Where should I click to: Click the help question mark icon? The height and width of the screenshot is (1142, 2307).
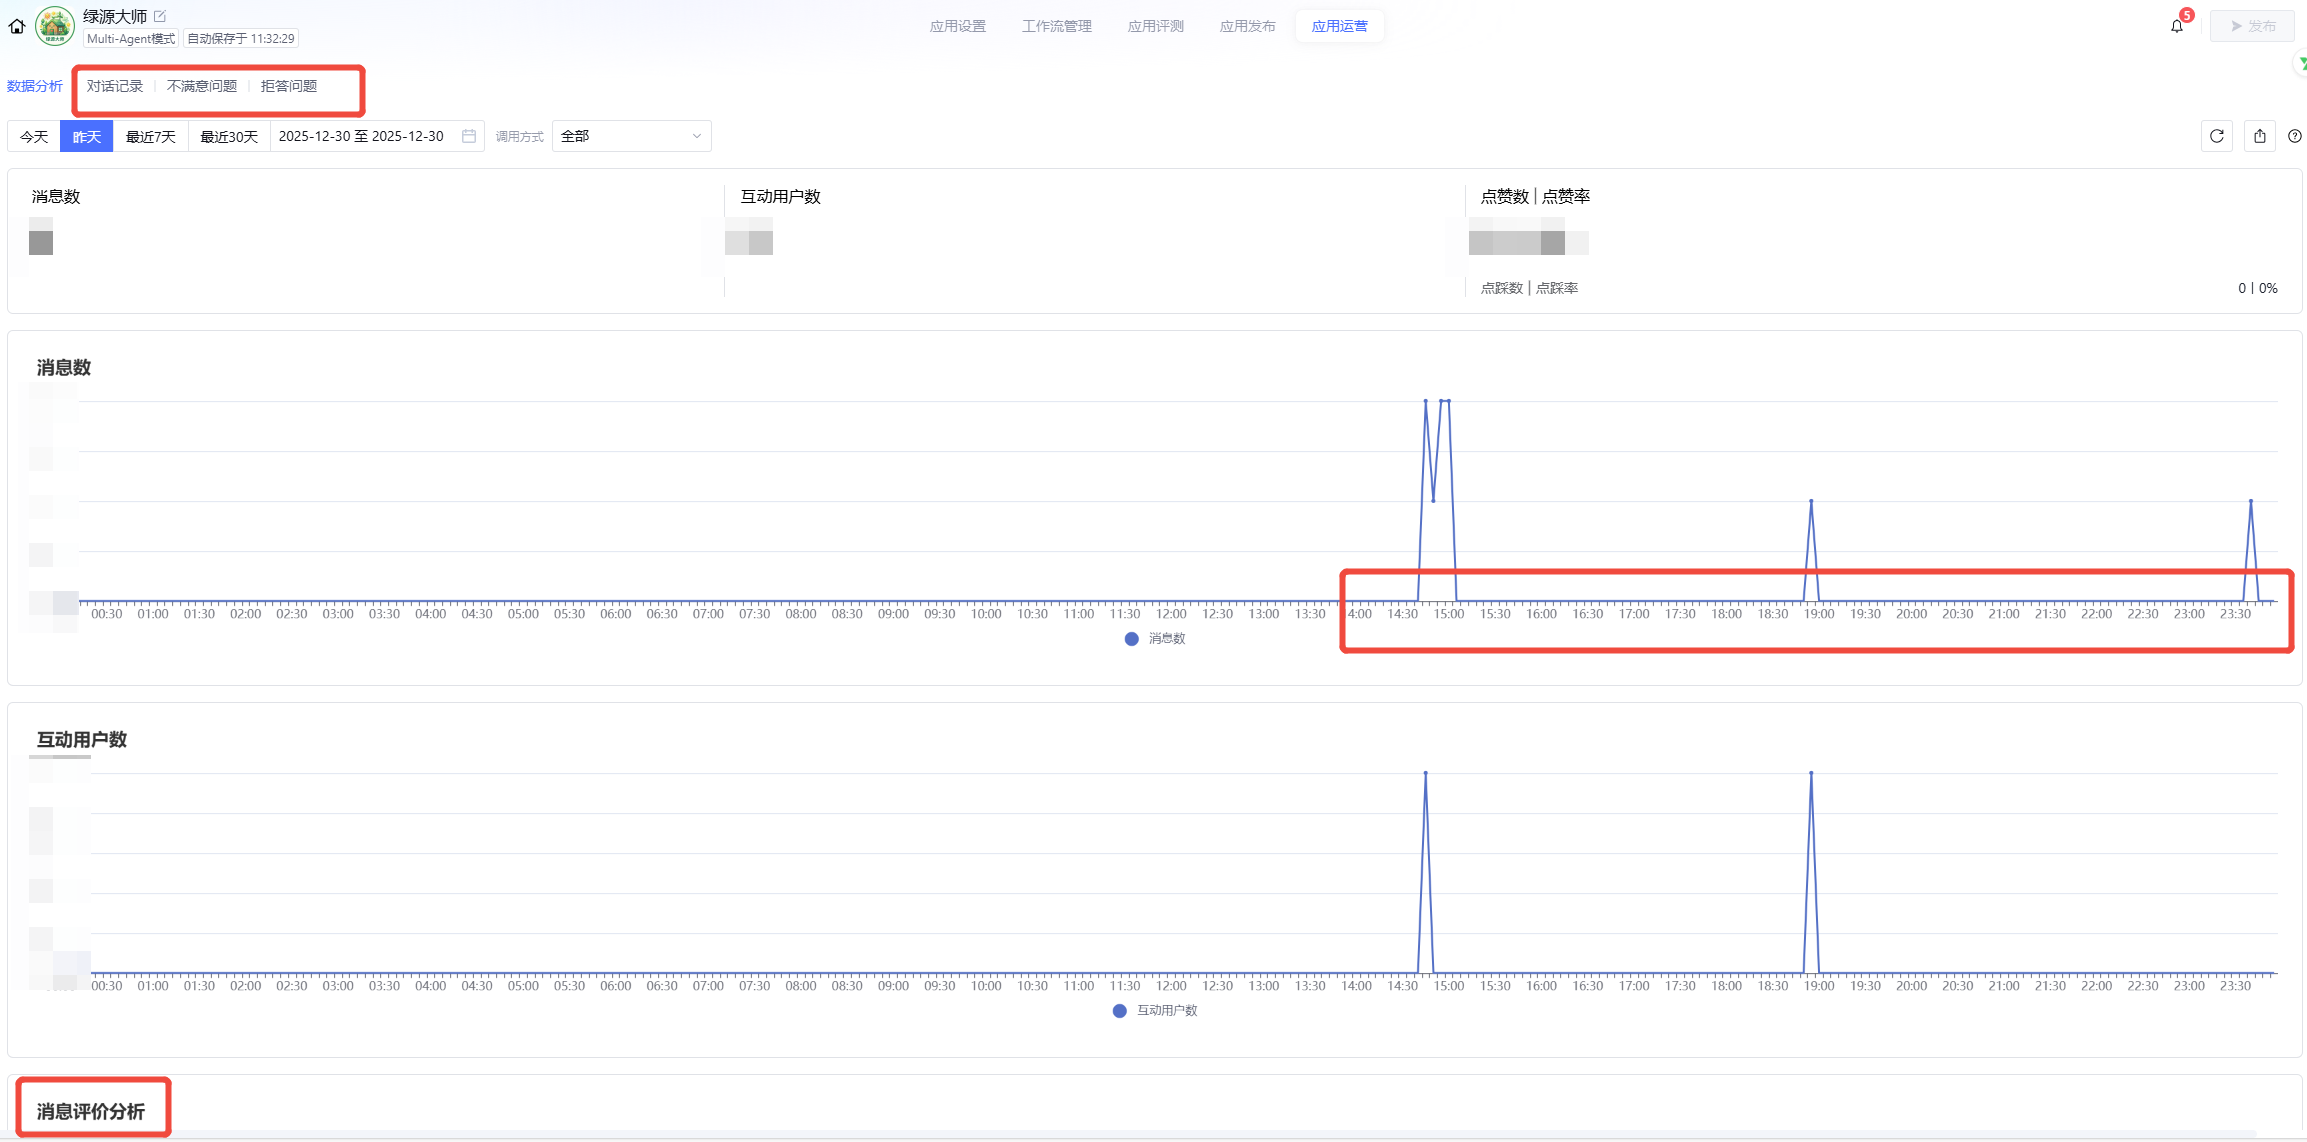point(2294,136)
